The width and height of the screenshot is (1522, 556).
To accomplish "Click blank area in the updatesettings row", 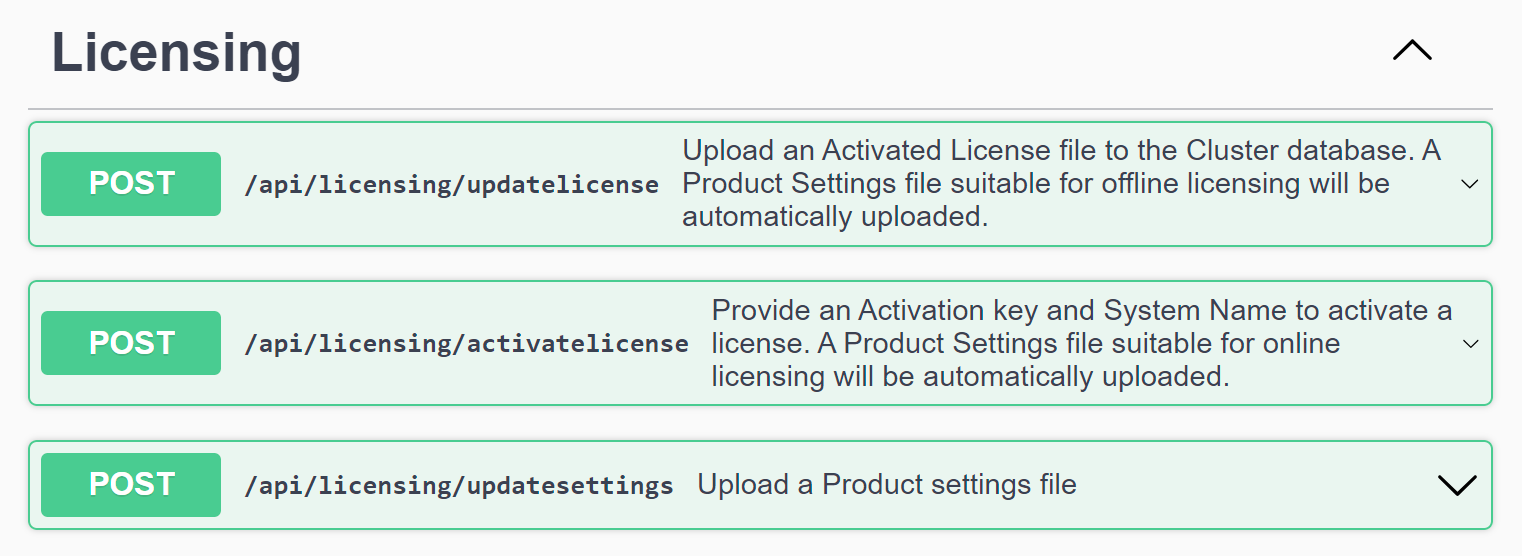I will (x=1250, y=485).
